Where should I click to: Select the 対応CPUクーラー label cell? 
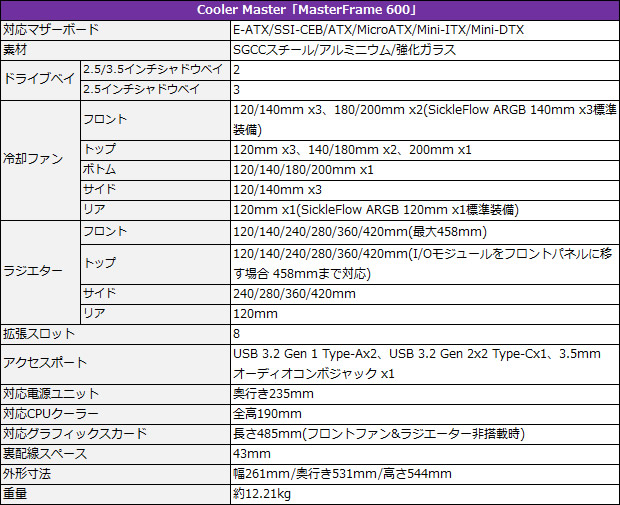(x=115, y=414)
